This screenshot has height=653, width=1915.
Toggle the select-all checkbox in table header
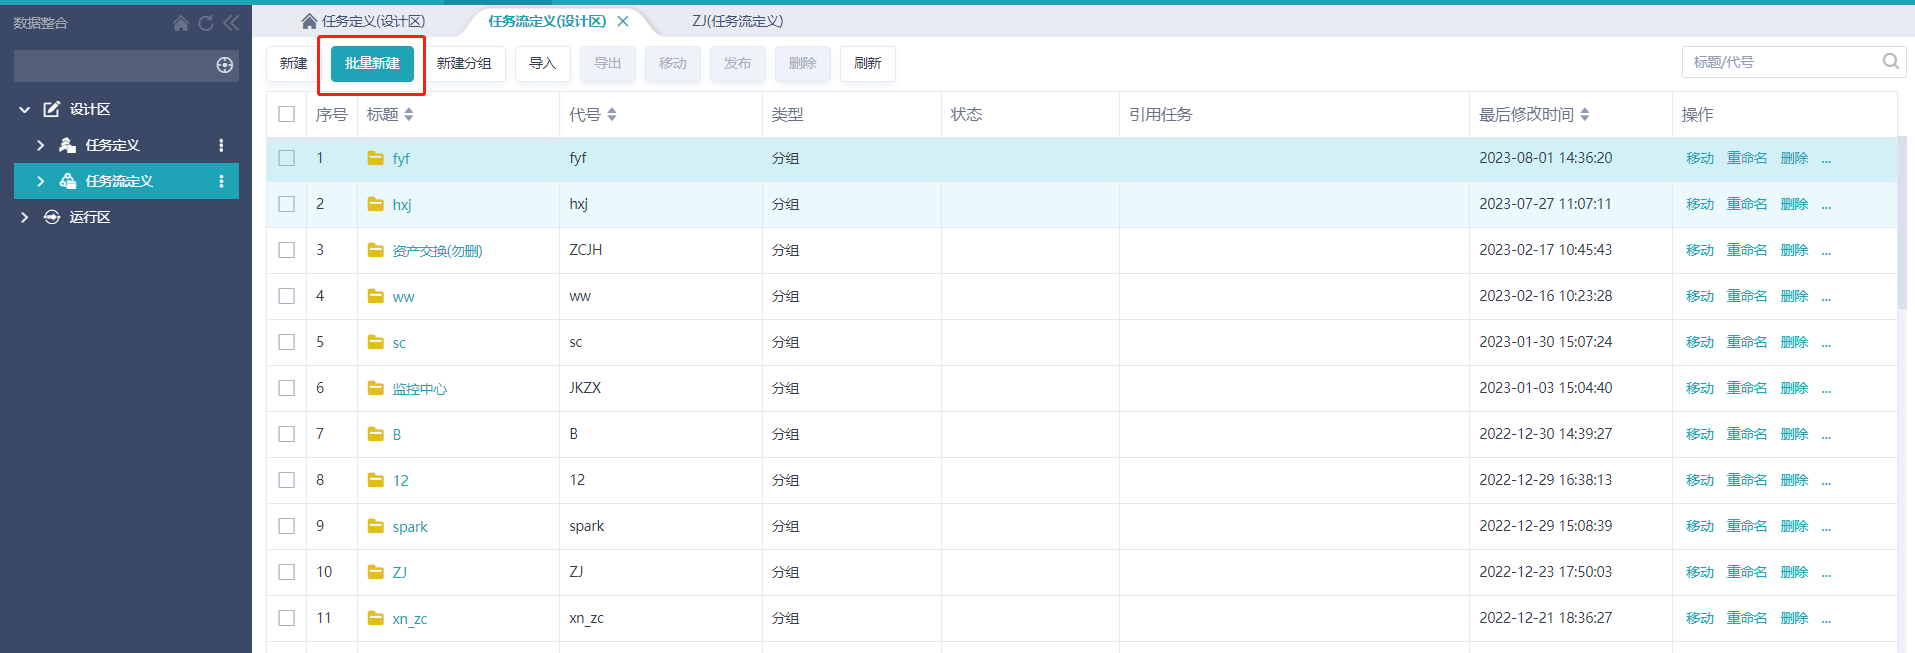click(x=287, y=114)
